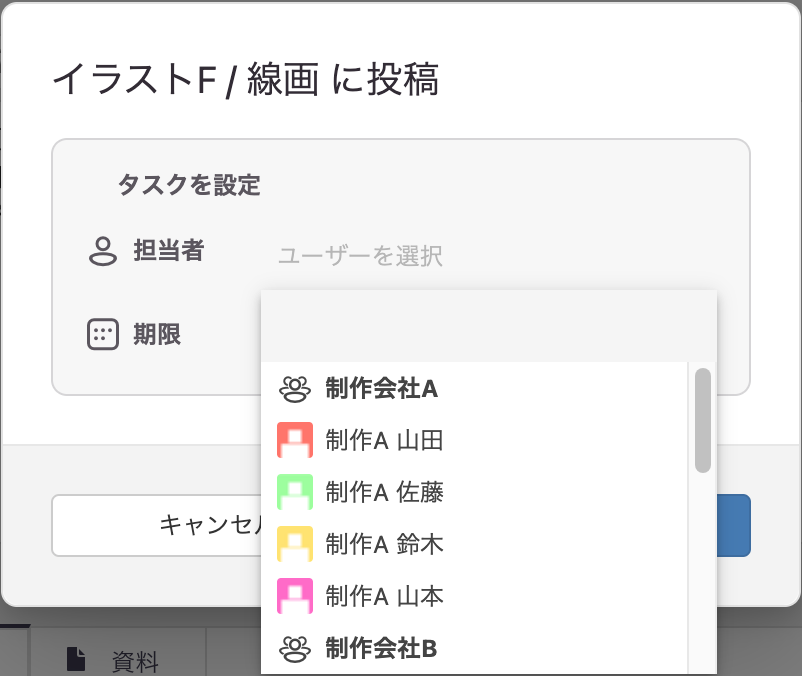
Task: Click the 制作会社B group icon
Action: [x=295, y=648]
